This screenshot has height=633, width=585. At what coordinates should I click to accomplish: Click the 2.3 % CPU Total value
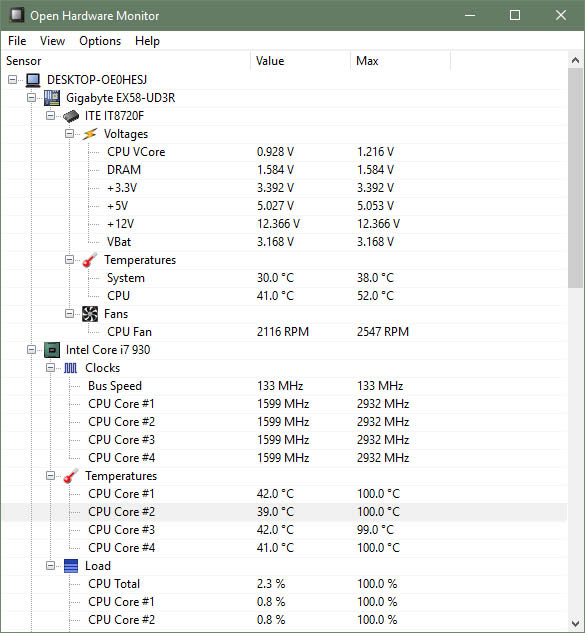tap(271, 584)
